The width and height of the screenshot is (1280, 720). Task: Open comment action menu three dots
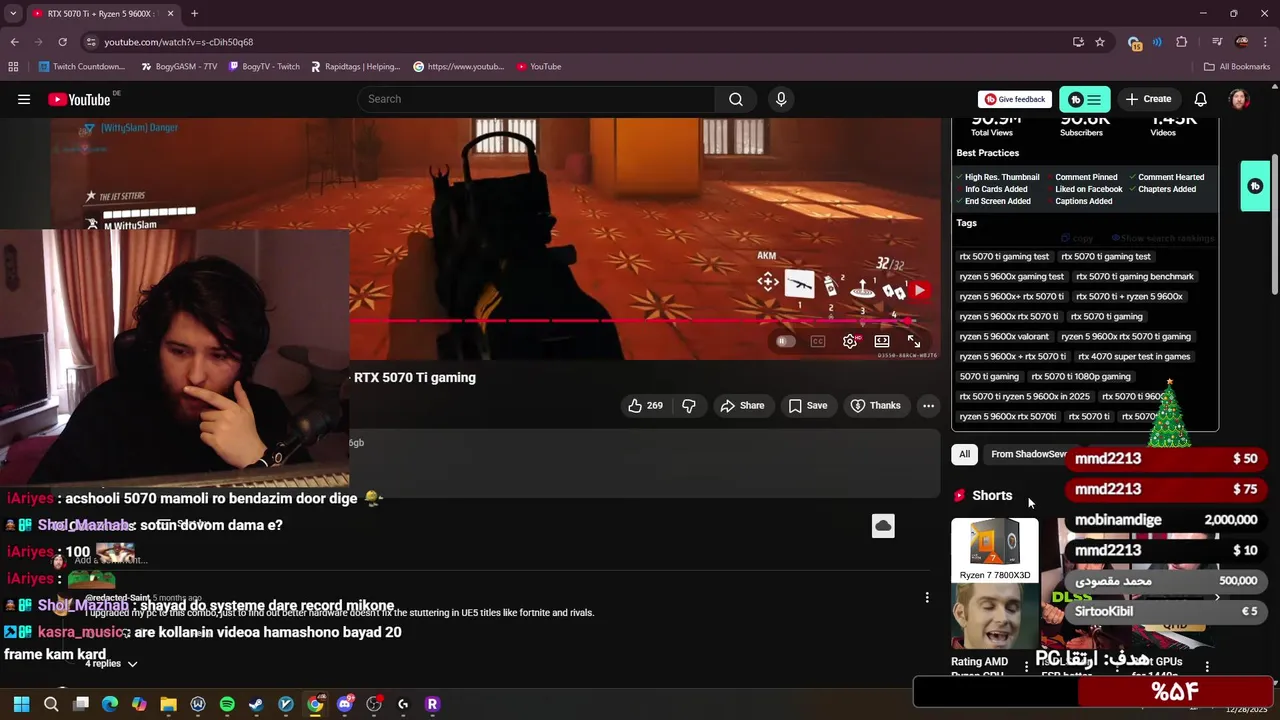point(927,598)
